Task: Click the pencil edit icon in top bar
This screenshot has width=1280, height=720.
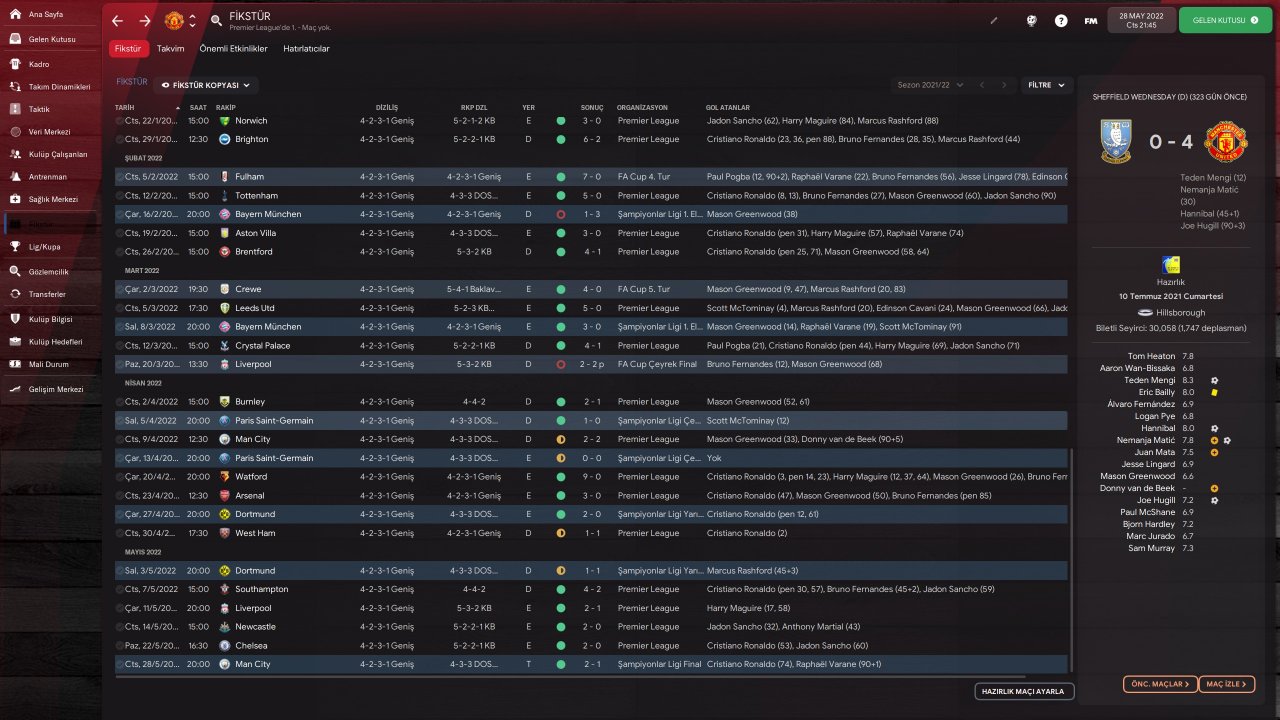Action: coord(994,20)
